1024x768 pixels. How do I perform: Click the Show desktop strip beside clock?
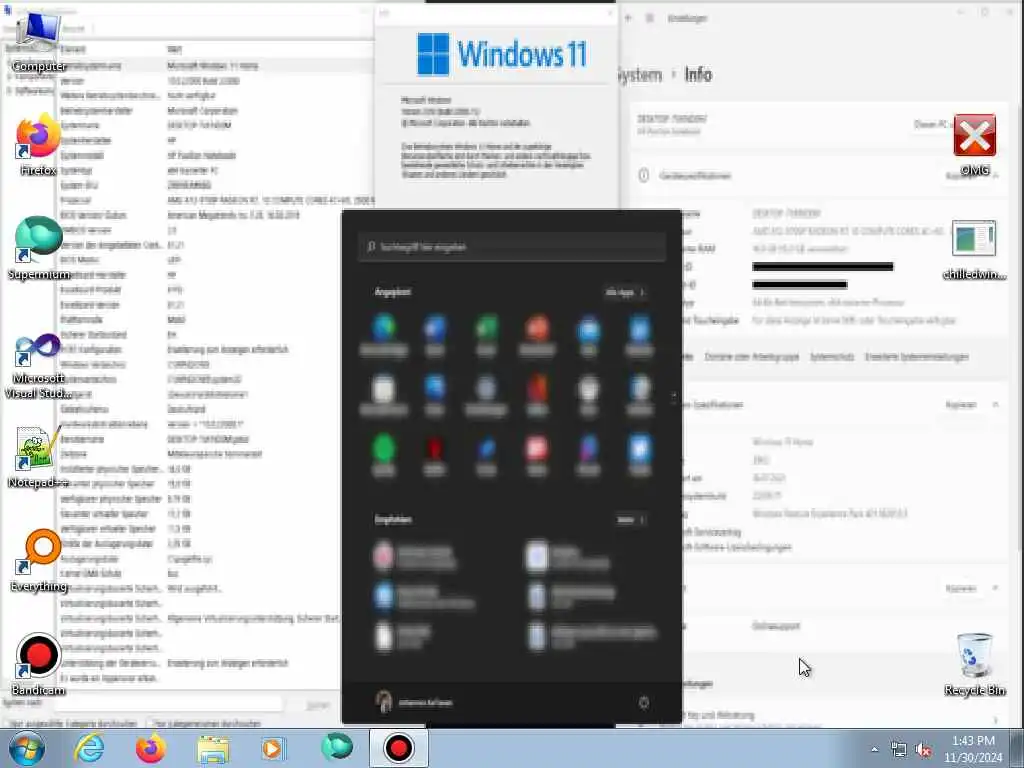(1019, 748)
